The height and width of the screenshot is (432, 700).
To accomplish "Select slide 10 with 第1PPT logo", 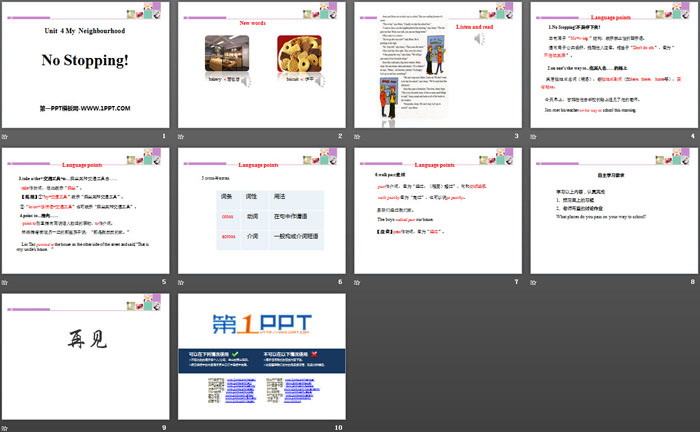I will click(262, 357).
